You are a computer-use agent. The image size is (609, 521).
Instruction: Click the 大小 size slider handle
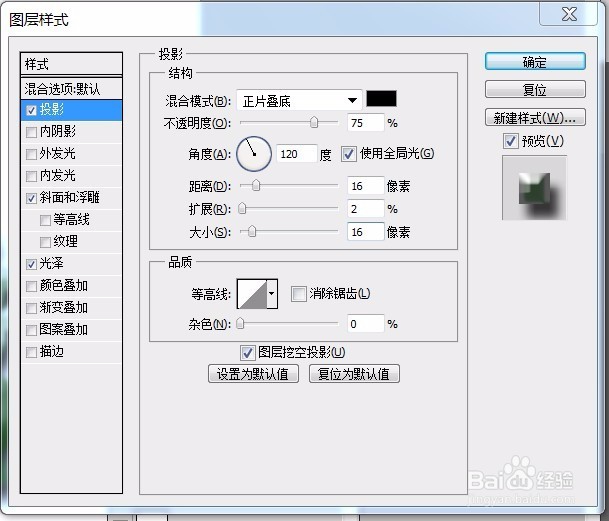click(252, 232)
